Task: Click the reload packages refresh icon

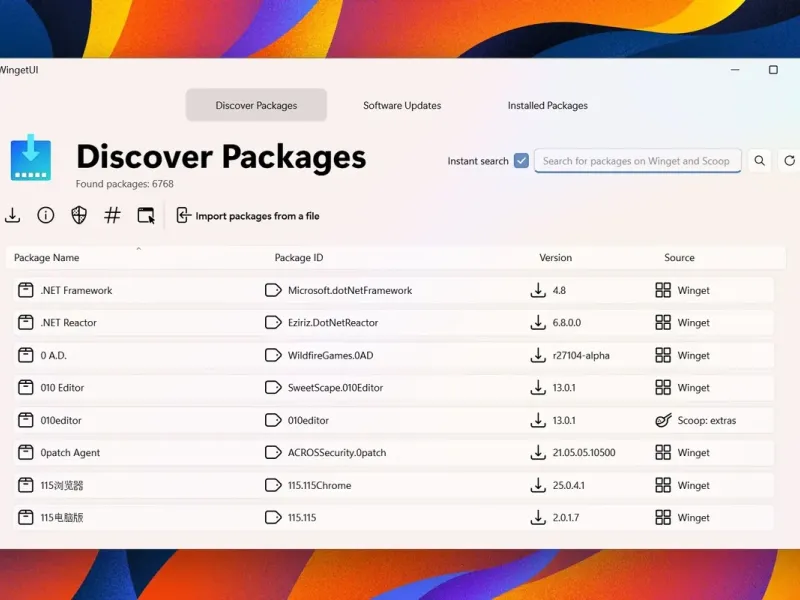Action: coord(789,161)
